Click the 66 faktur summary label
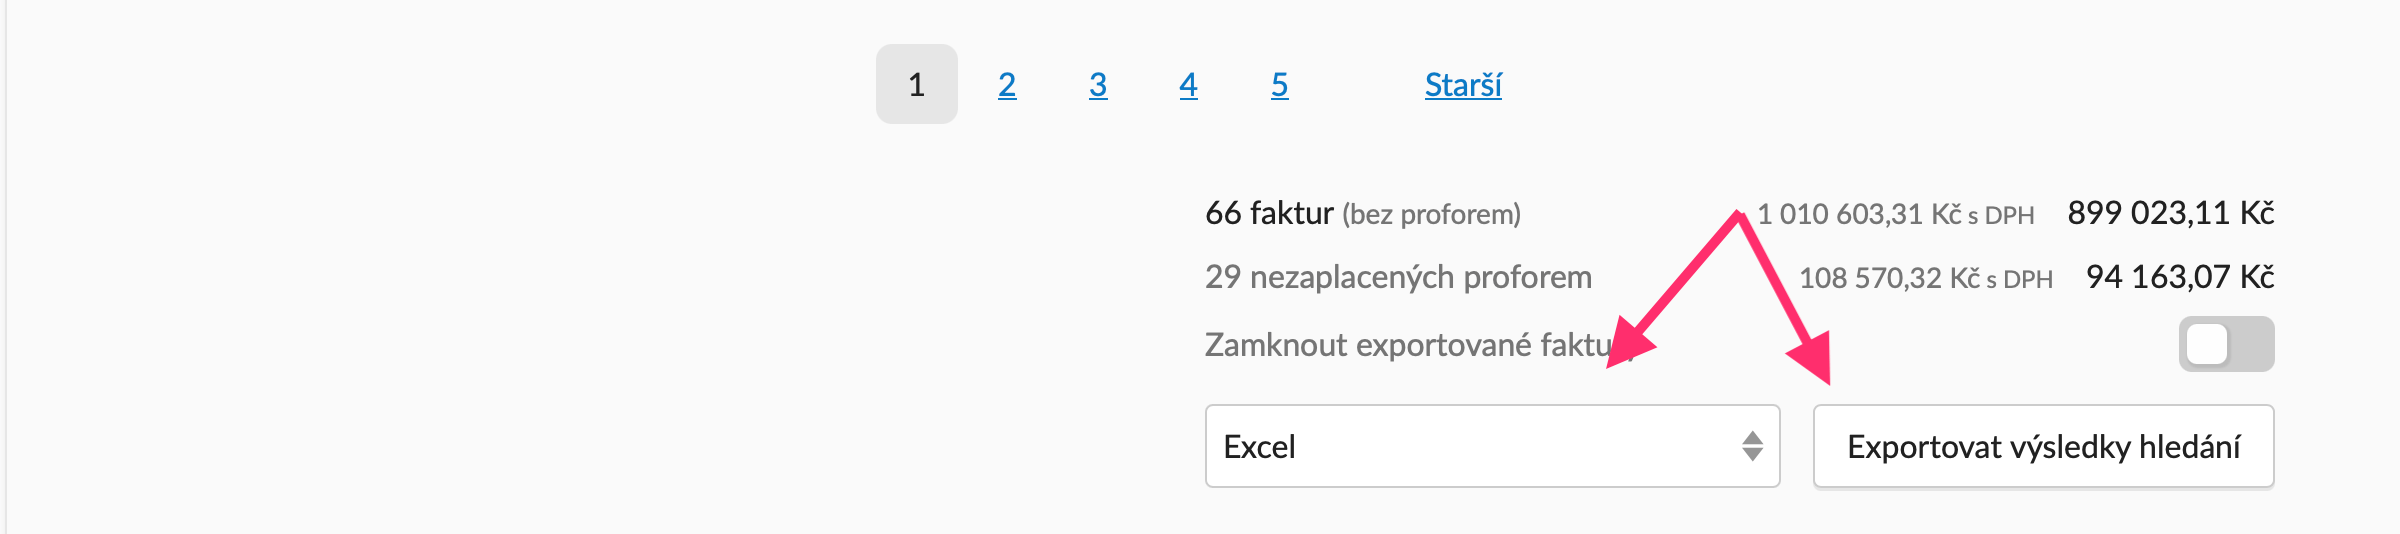This screenshot has width=2400, height=534. pyautogui.click(x=1269, y=213)
